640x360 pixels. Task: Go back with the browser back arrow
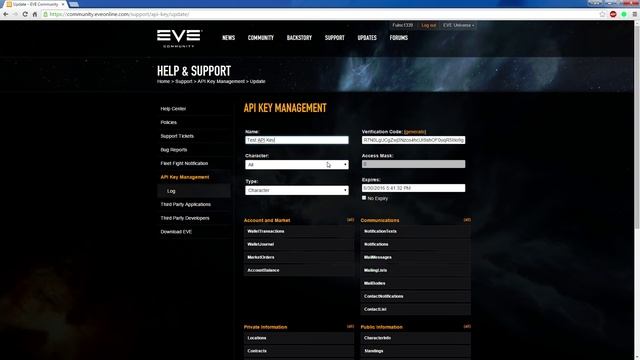[x=6, y=14]
